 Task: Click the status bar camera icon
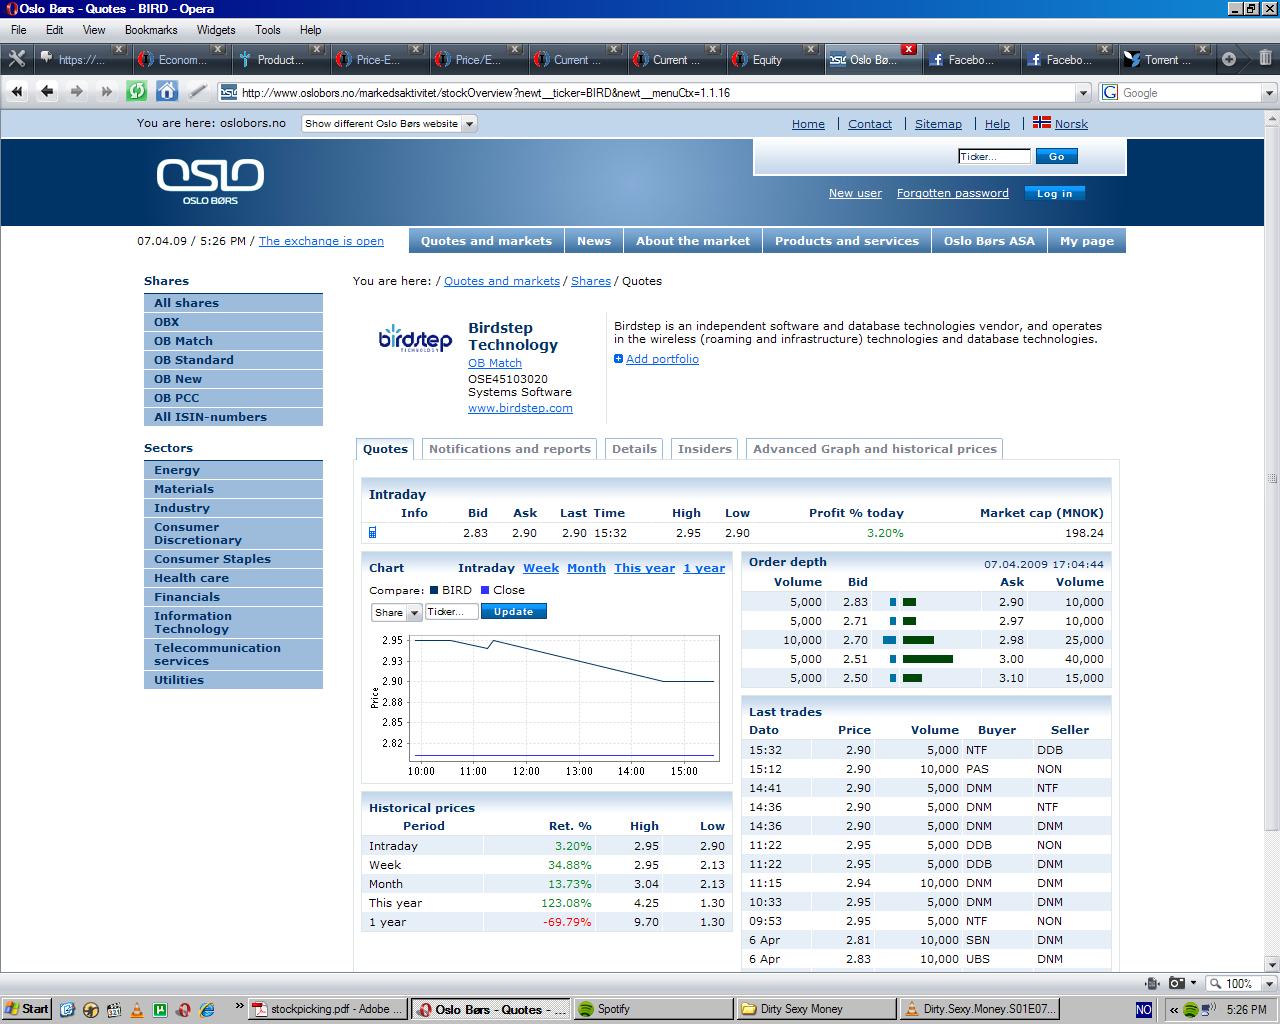[x=1177, y=983]
